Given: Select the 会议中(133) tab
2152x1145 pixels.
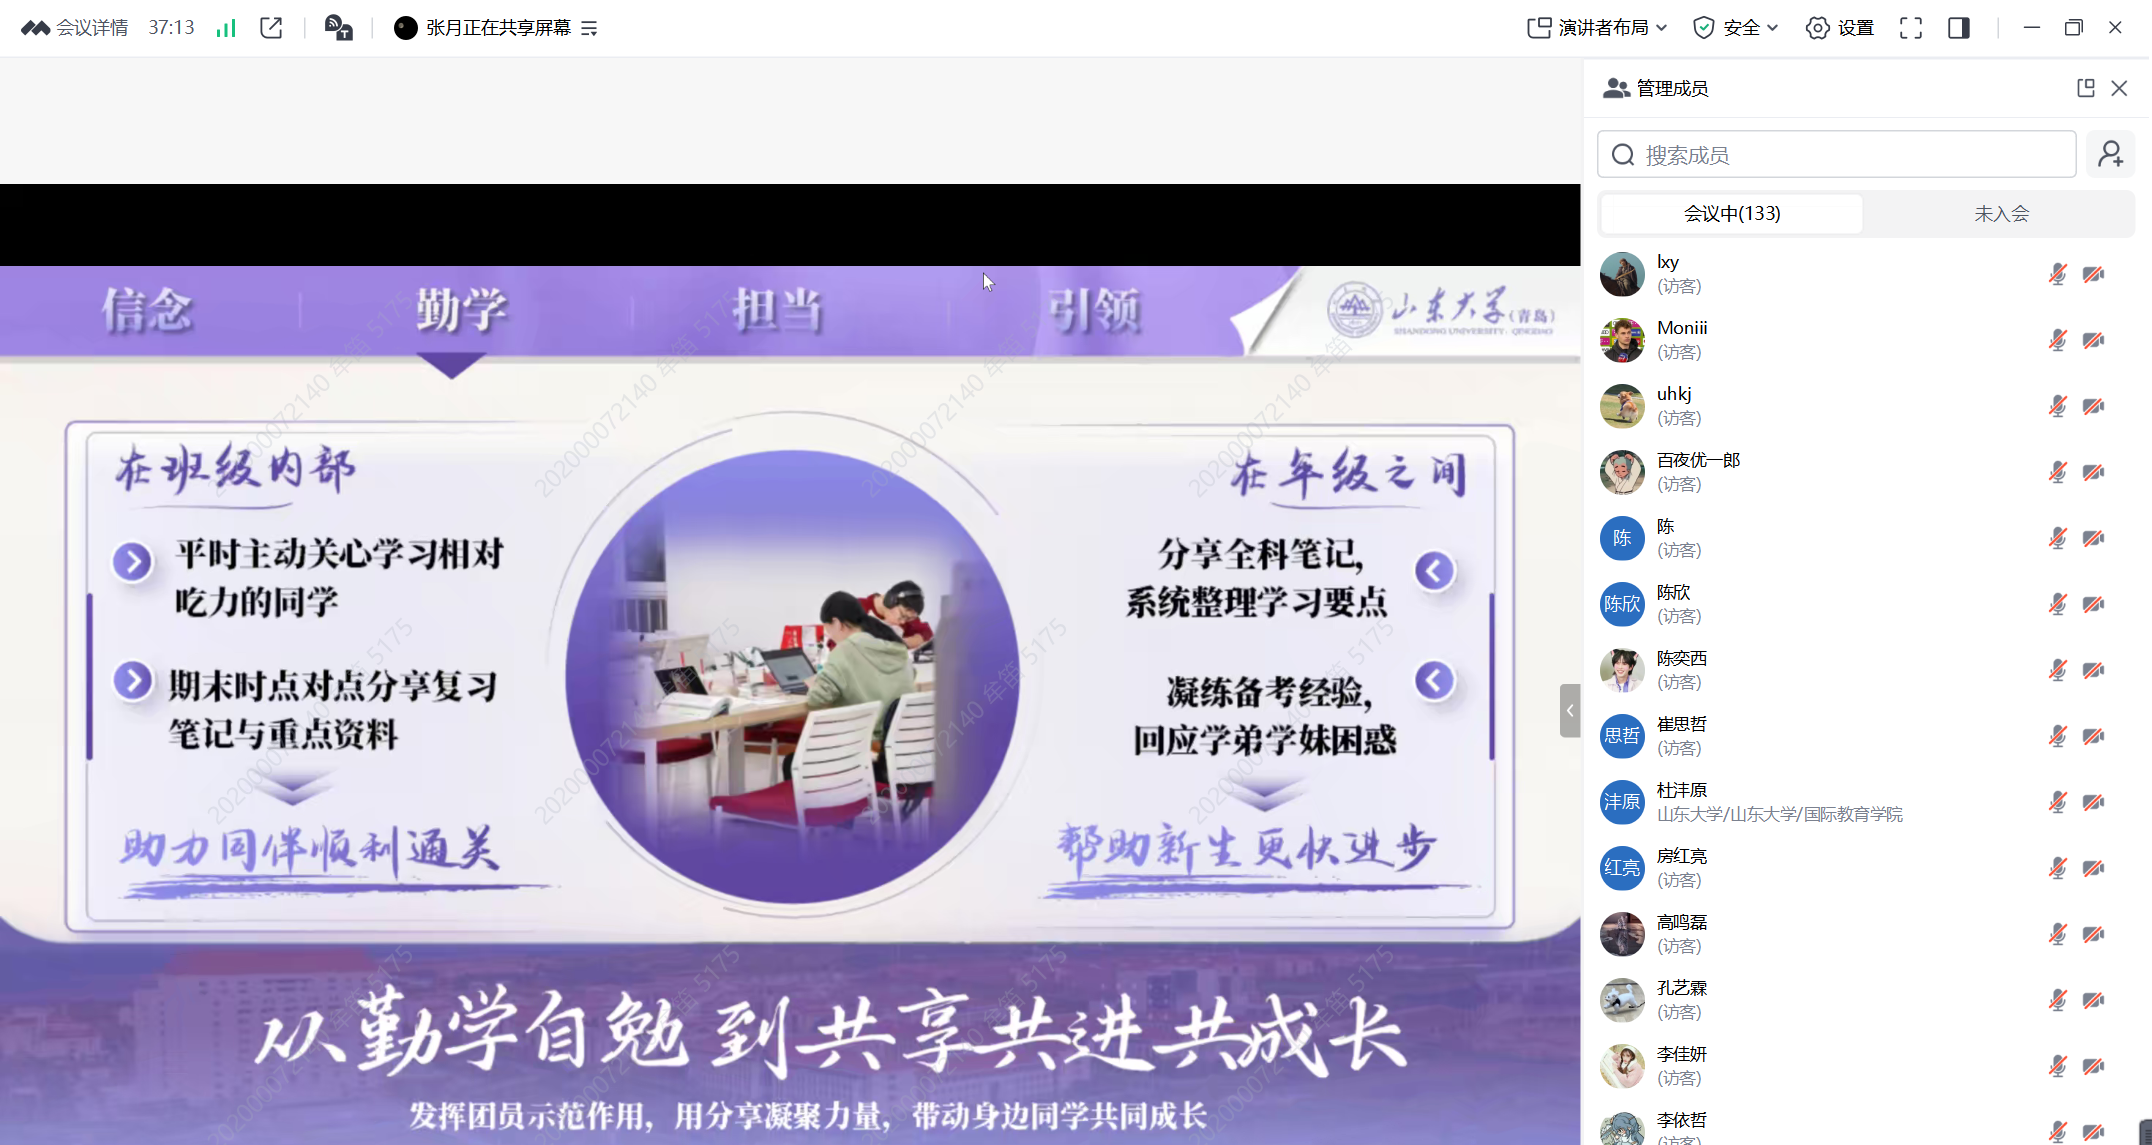Looking at the screenshot, I should (x=1731, y=213).
